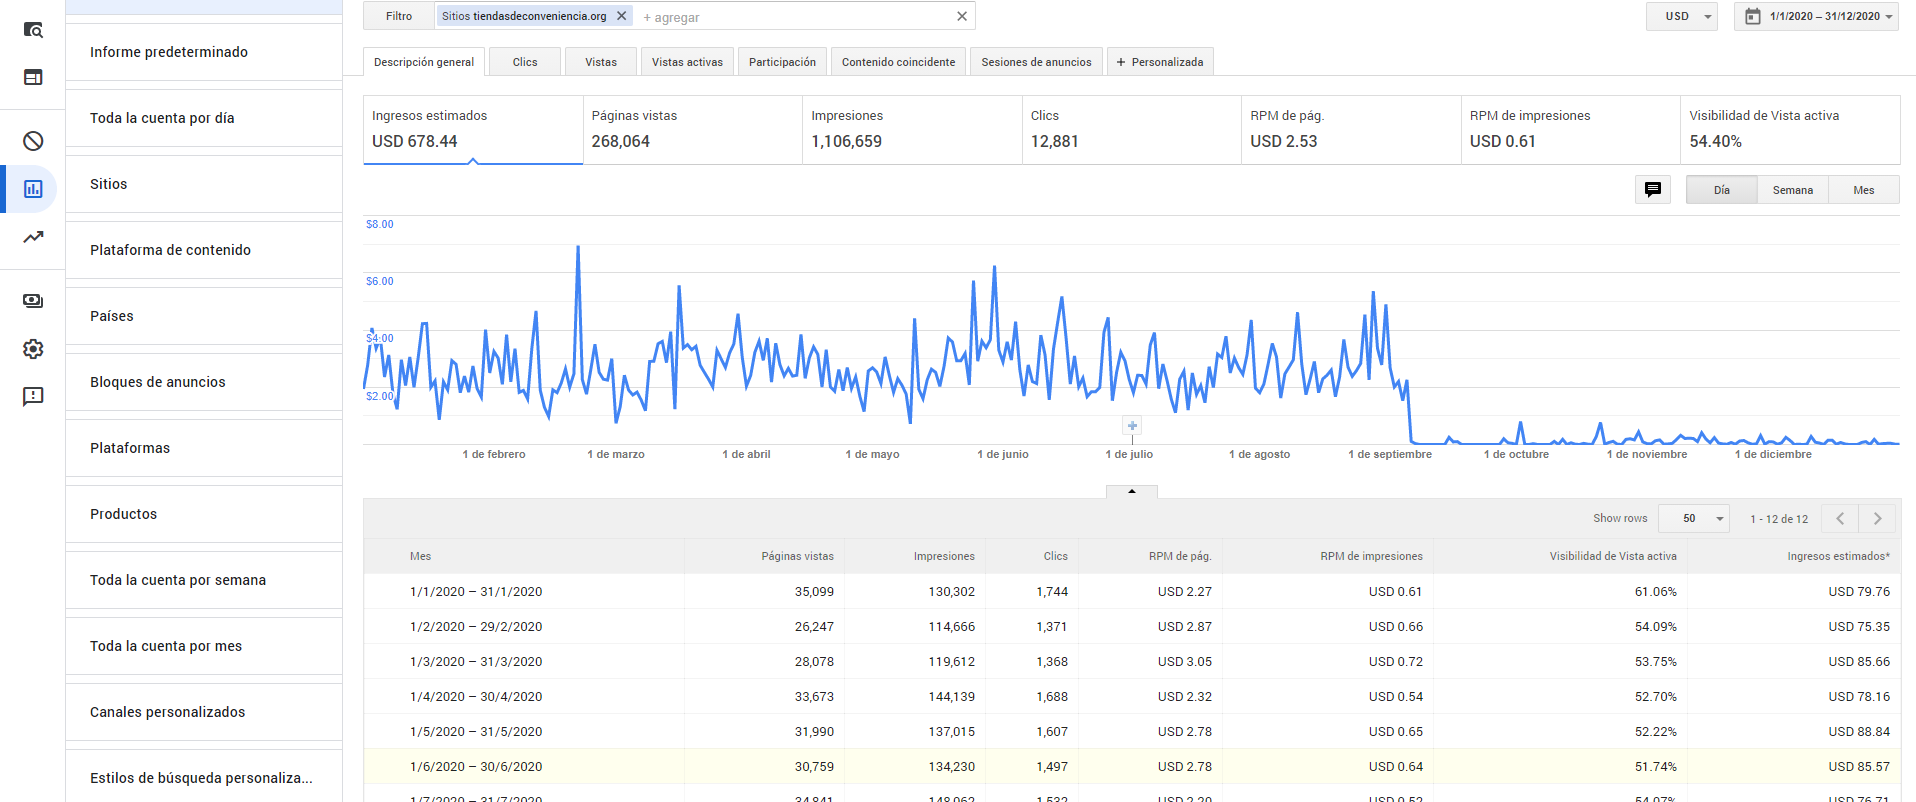Click the blocking controls circle-slash icon

pyautogui.click(x=33, y=141)
